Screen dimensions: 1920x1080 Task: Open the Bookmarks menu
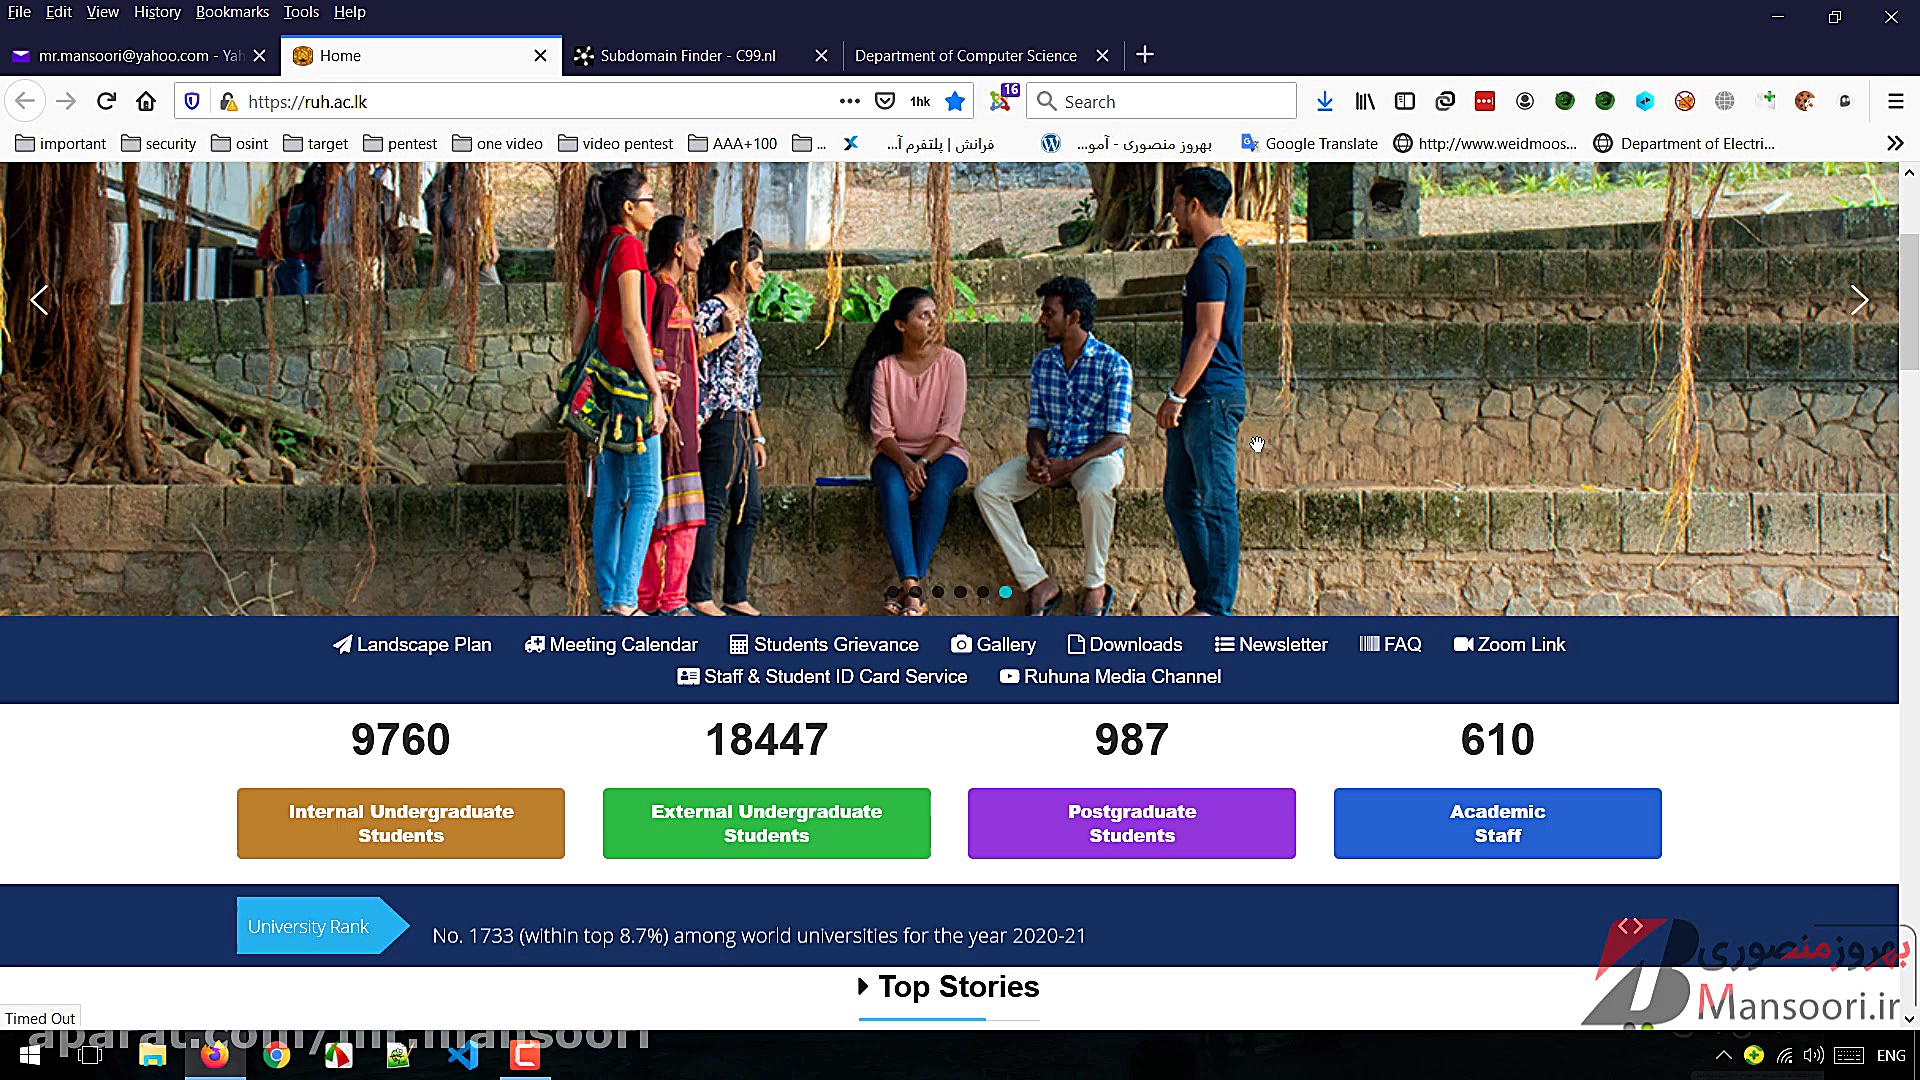point(232,12)
